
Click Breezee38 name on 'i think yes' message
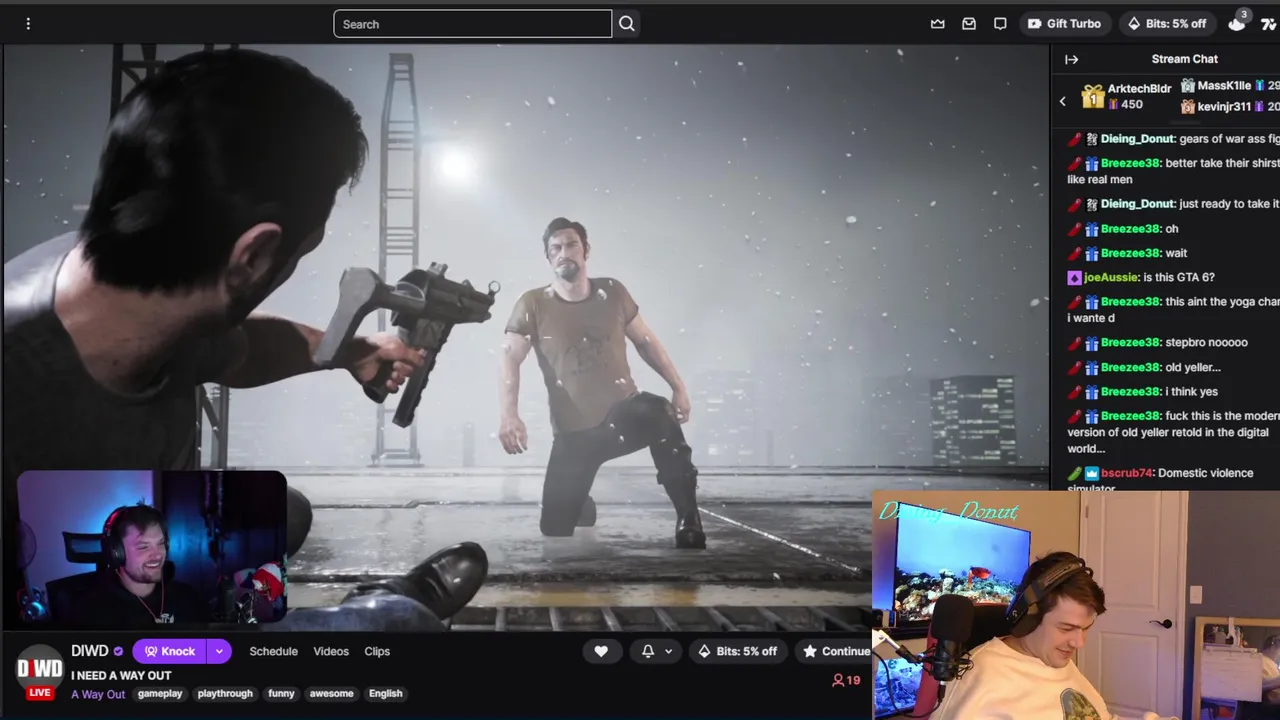click(1129, 392)
